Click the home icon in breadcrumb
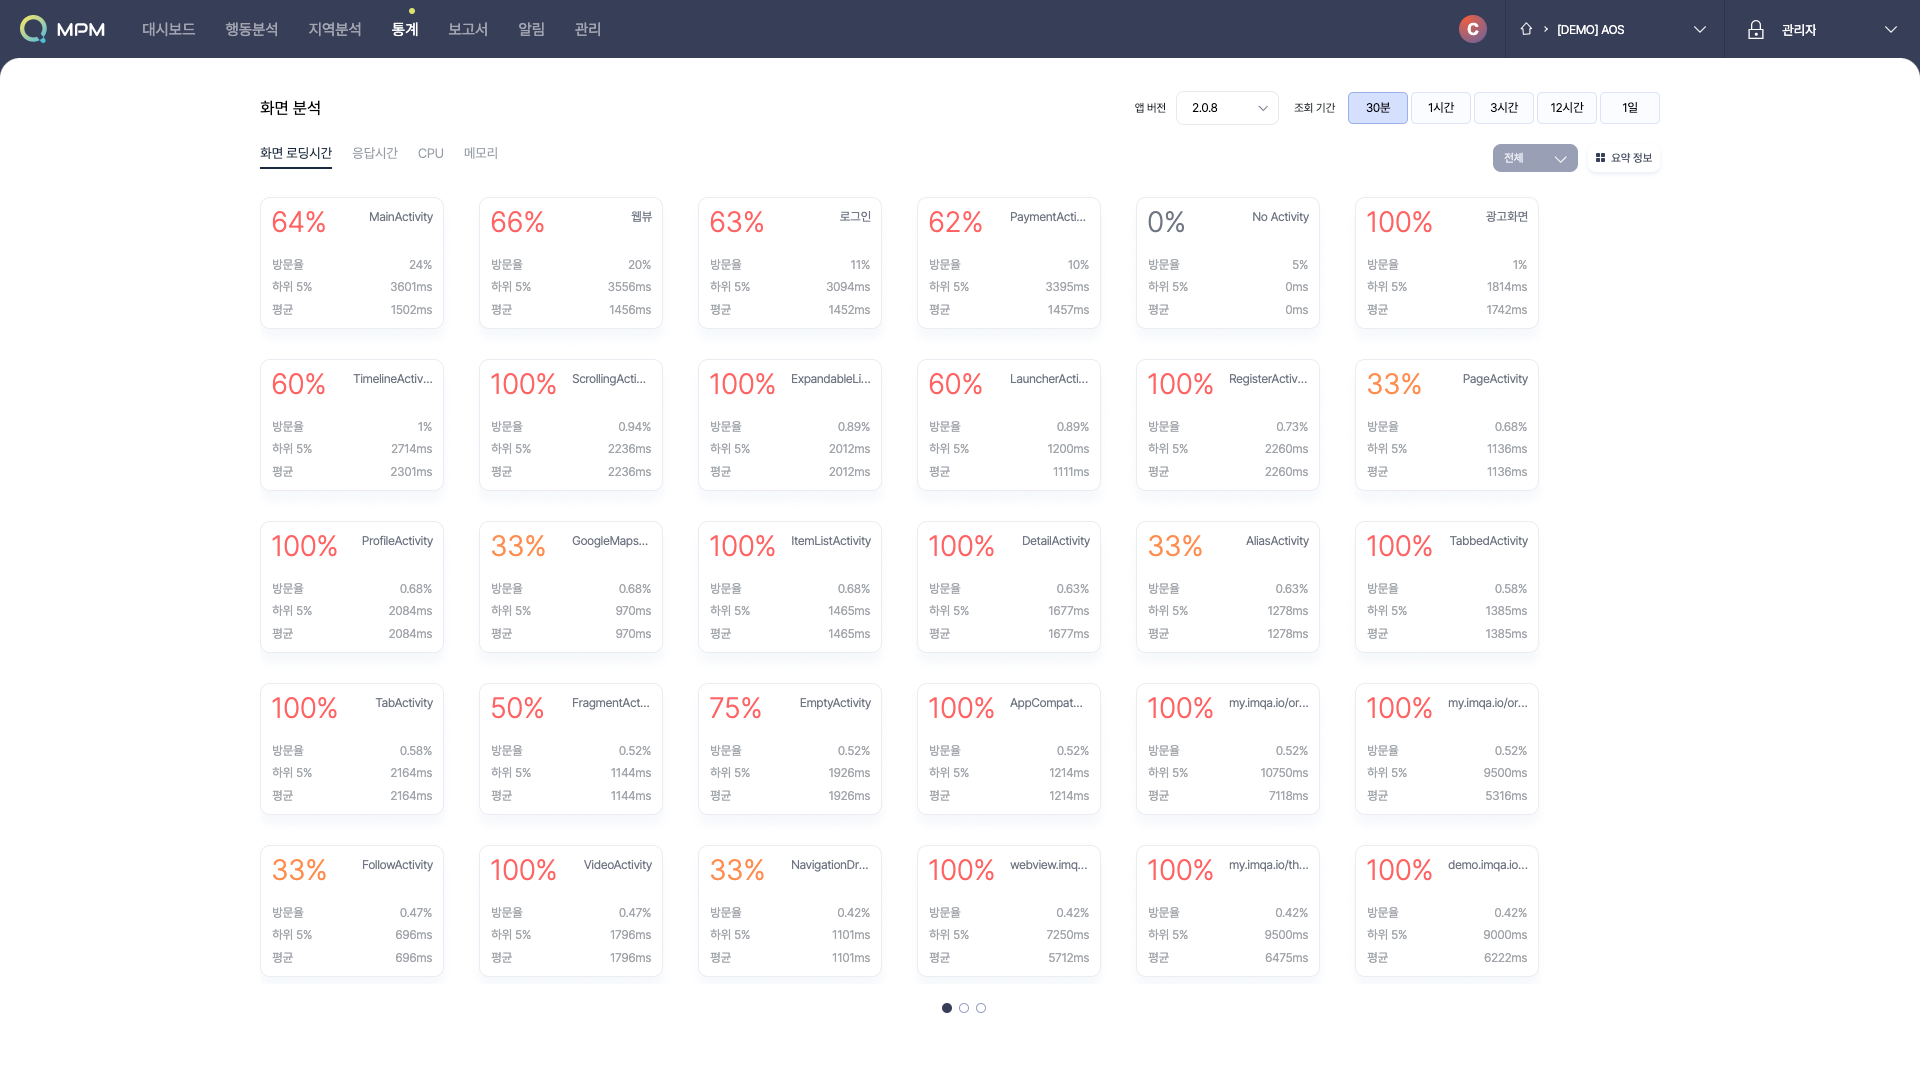 click(1526, 29)
